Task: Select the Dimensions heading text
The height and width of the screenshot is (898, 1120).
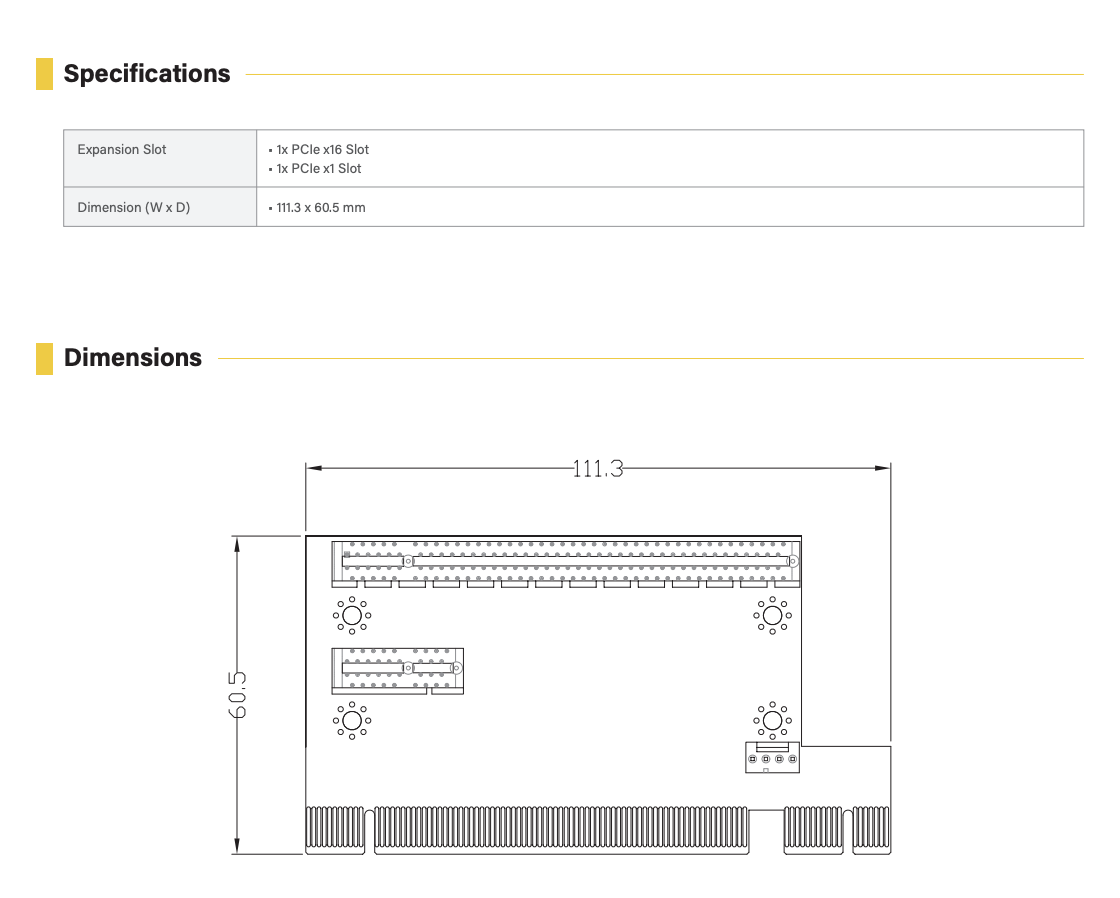Action: (133, 358)
